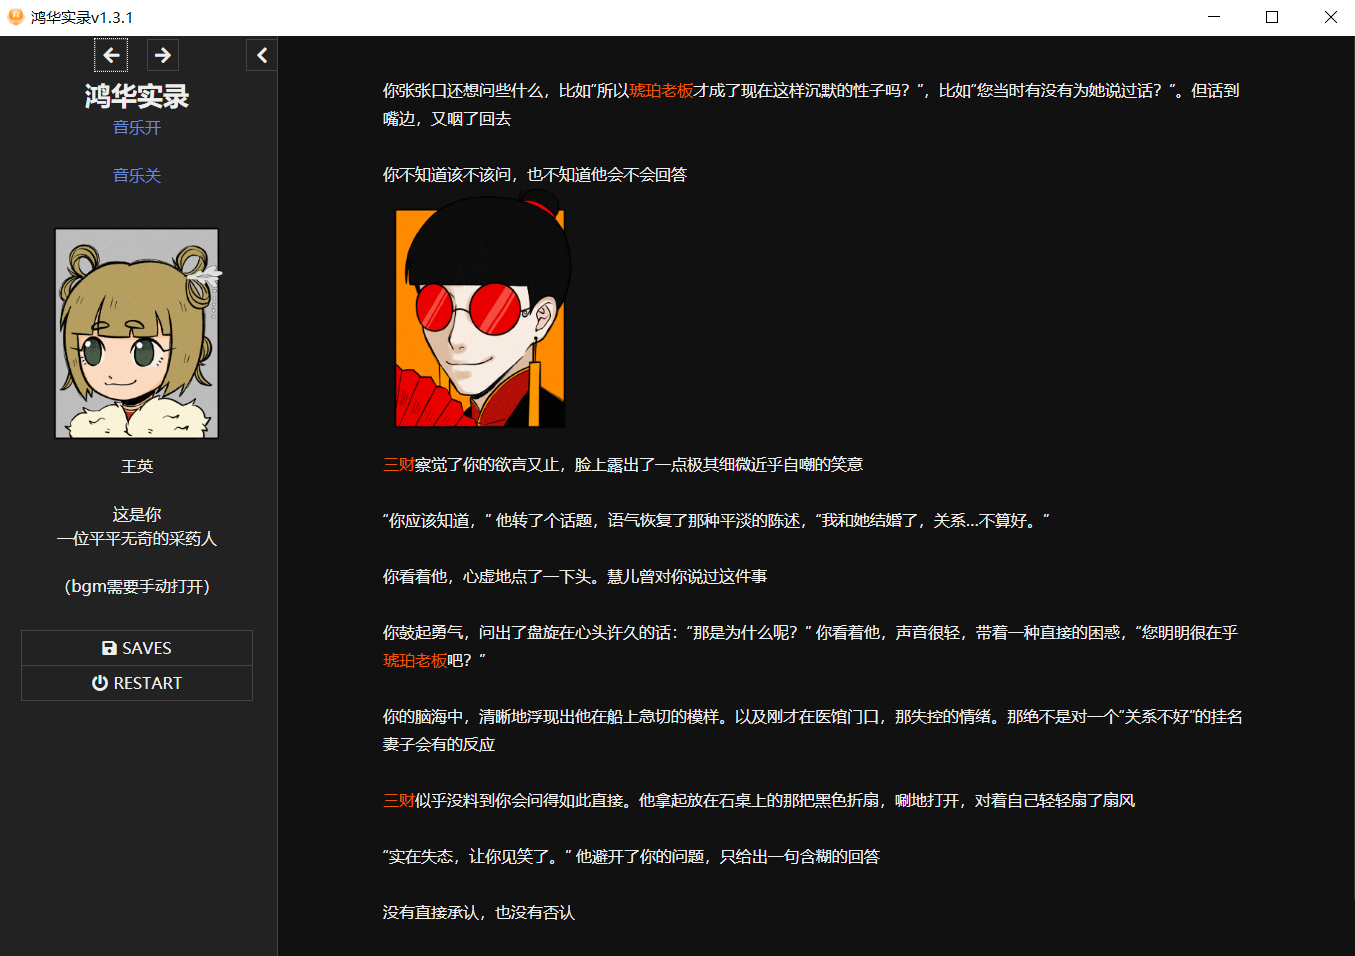Close the 鸿华实录 window

point(1330,17)
